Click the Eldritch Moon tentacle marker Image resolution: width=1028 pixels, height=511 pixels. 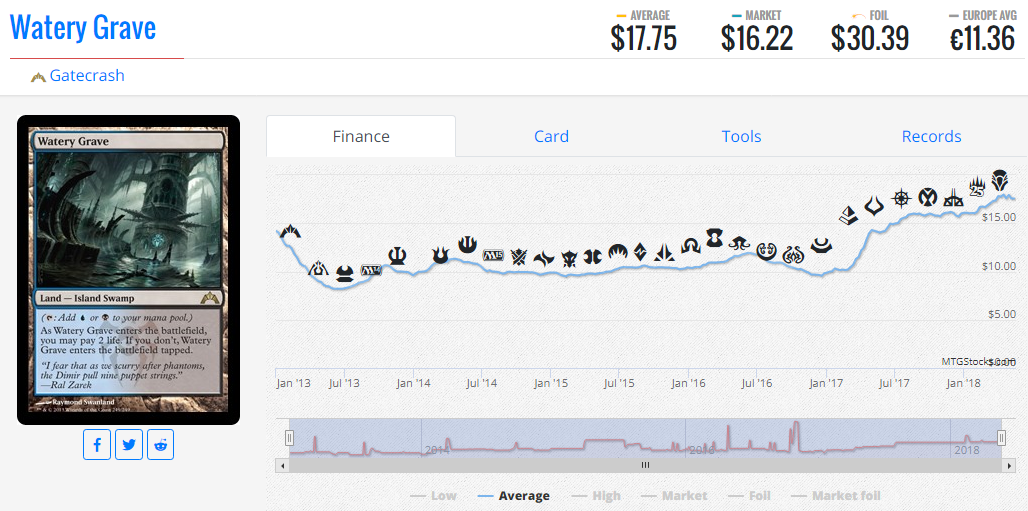[x=740, y=243]
